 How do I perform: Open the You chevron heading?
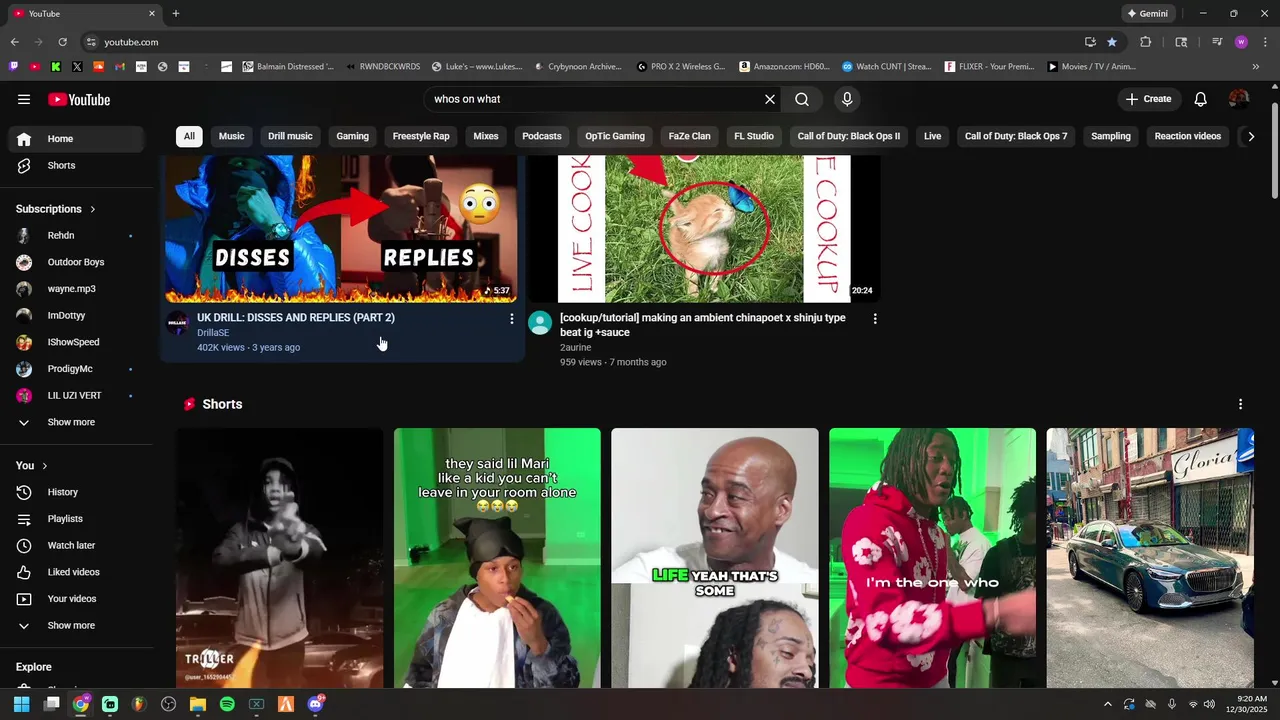tap(32, 465)
